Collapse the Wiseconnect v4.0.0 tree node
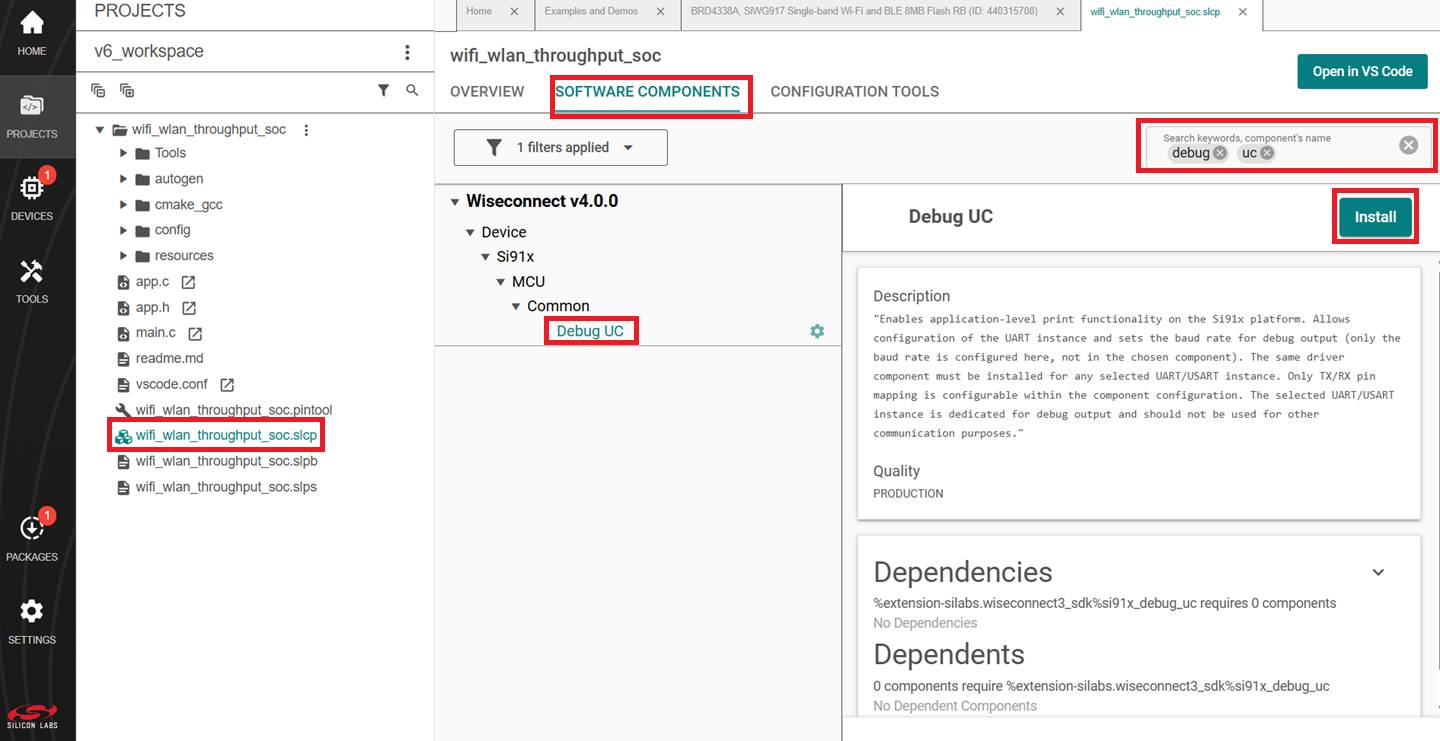This screenshot has width=1440, height=741. point(456,201)
